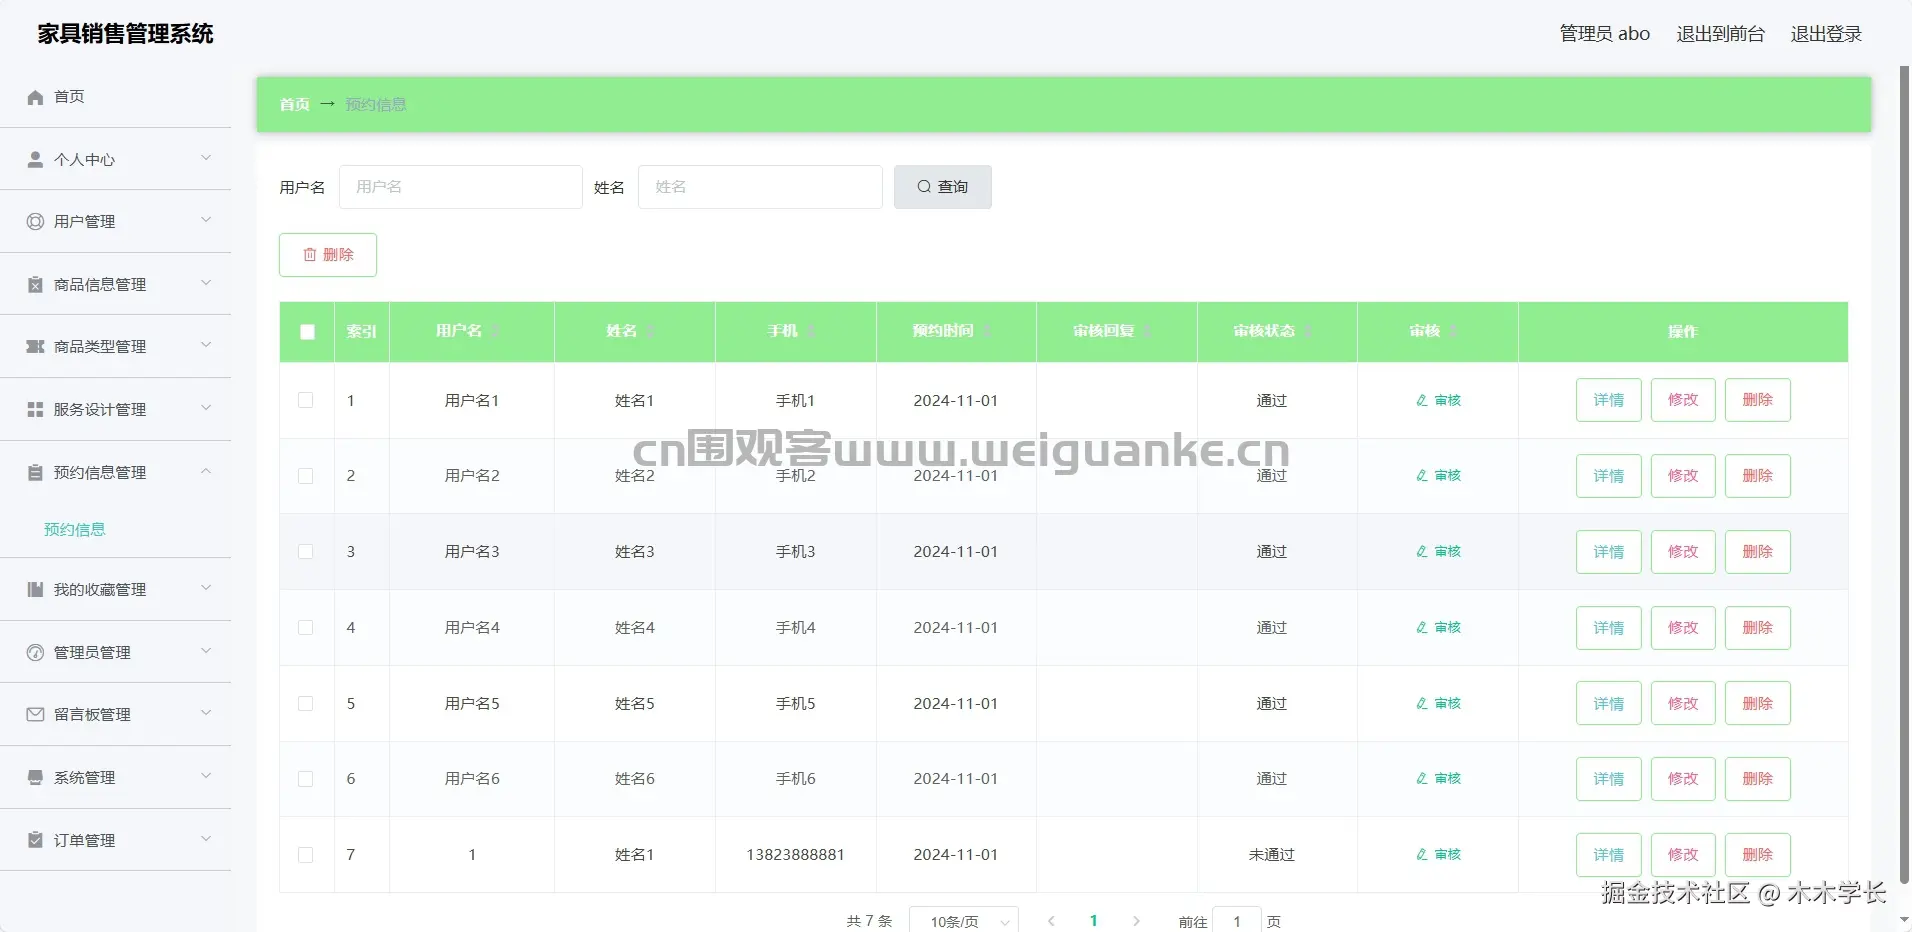
Task: Click the 审核 edit icon for 用户名4
Action: click(x=1422, y=627)
